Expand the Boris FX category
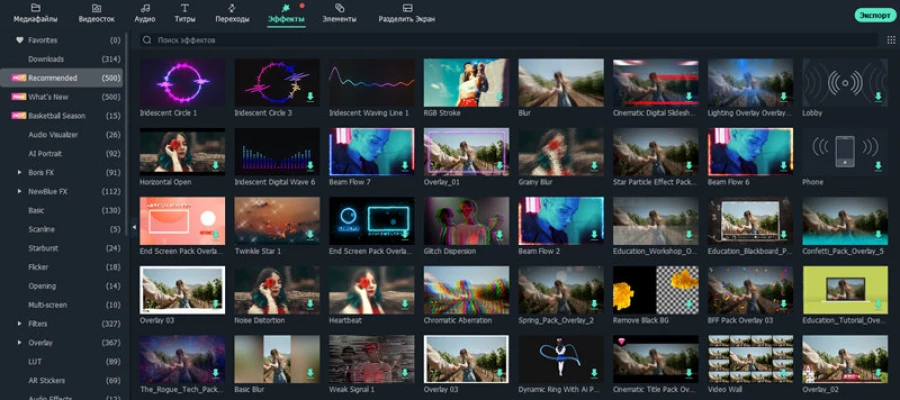 pos(19,172)
